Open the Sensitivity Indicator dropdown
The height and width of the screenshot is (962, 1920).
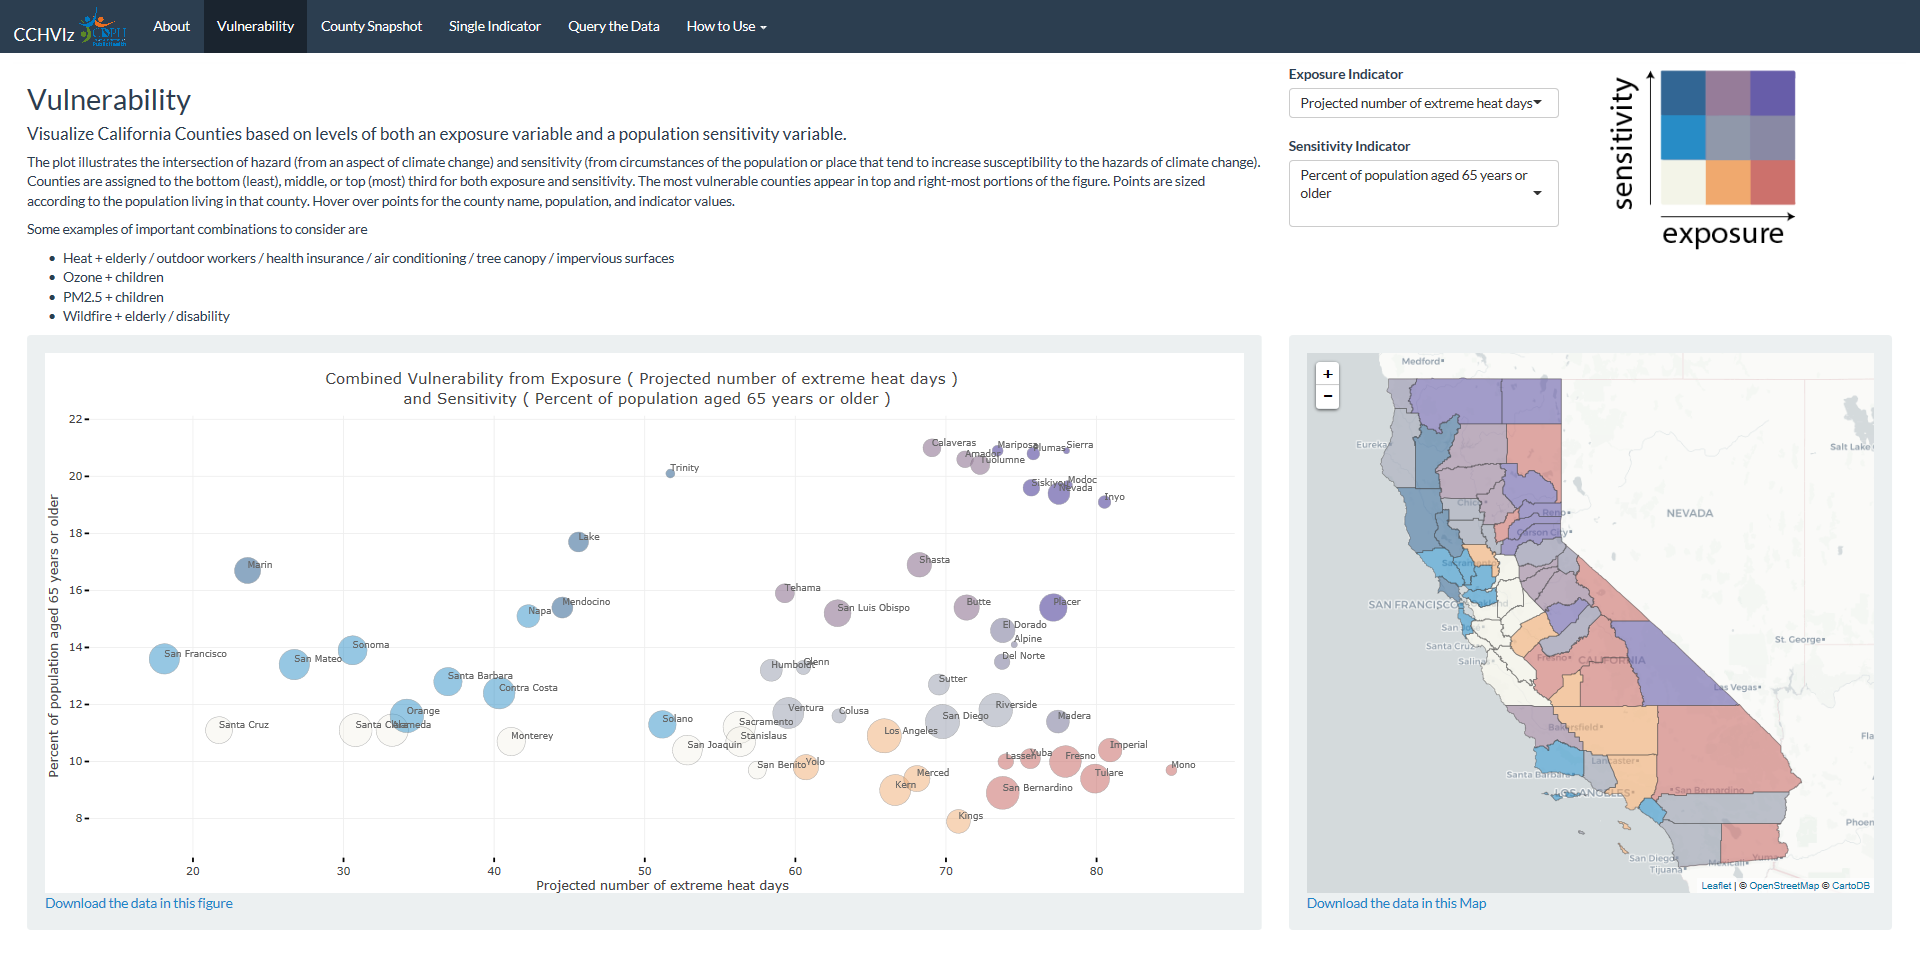pos(1422,192)
